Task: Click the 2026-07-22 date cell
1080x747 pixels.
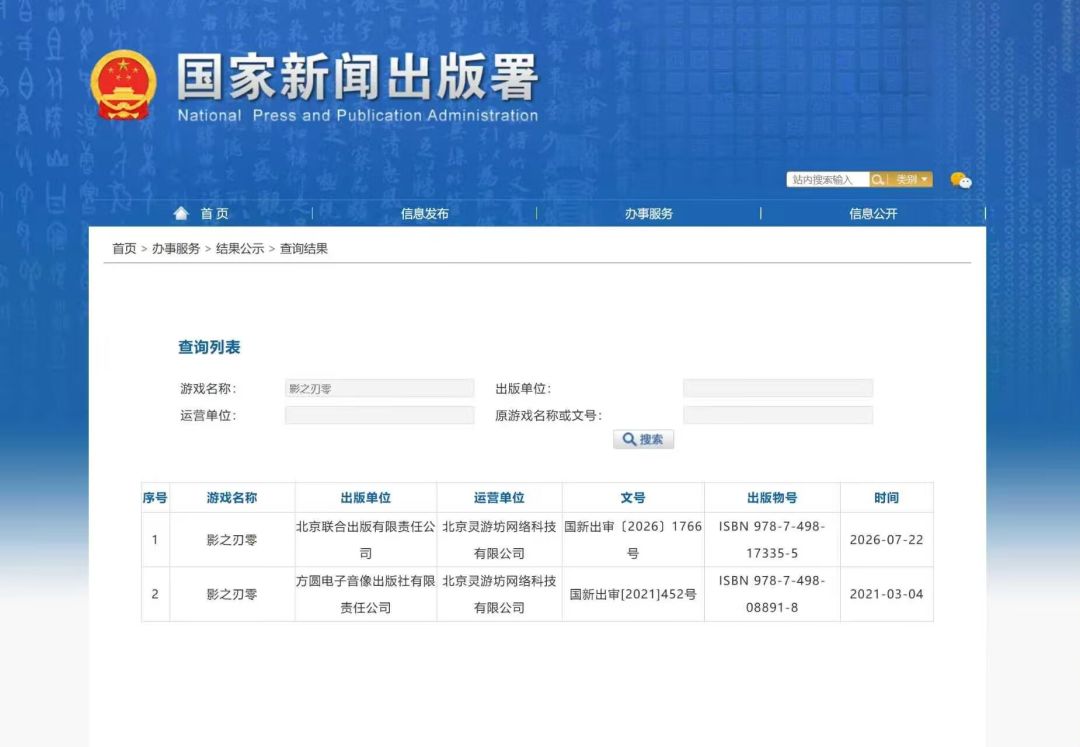Action: click(886, 540)
